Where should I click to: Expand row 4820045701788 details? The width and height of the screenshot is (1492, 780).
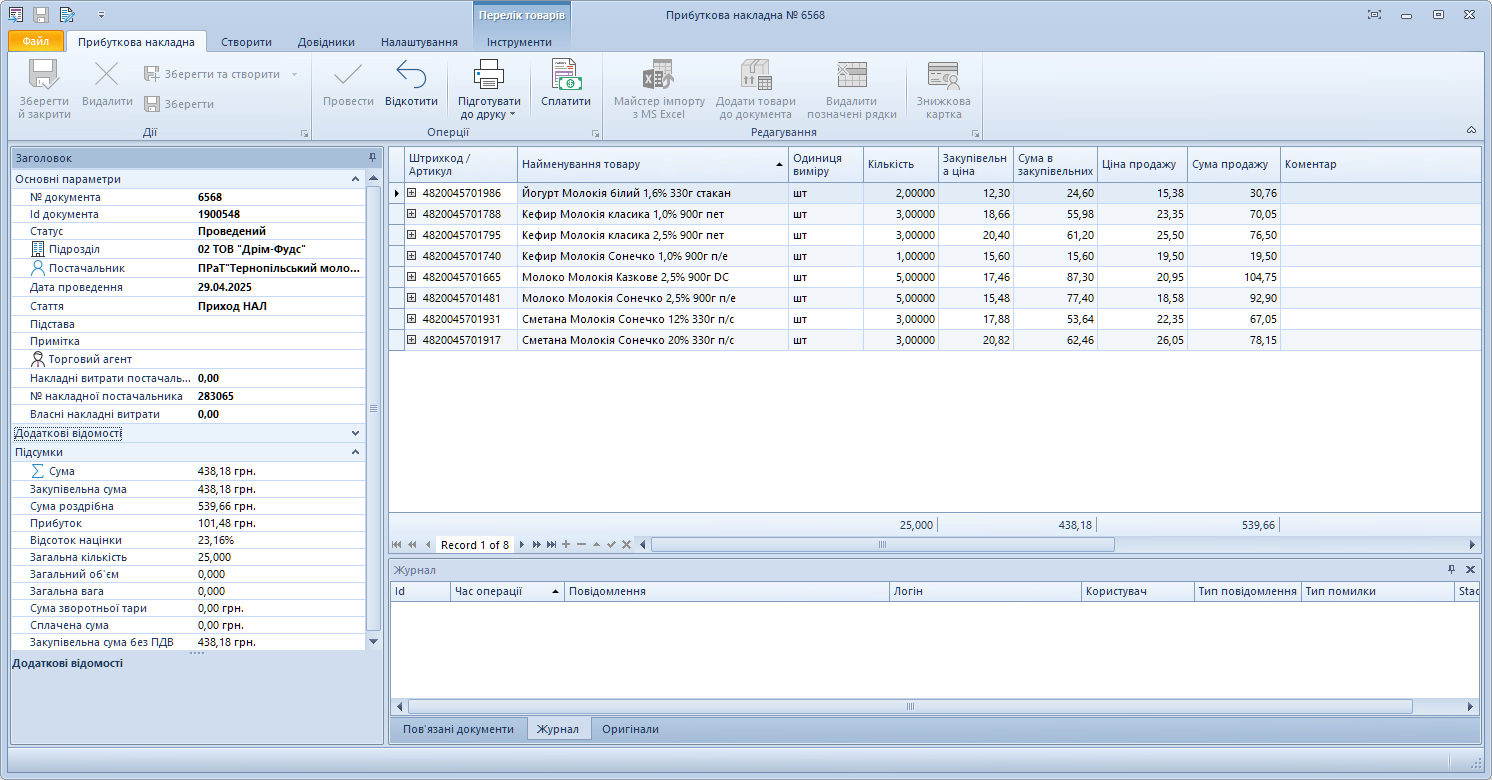tap(411, 214)
